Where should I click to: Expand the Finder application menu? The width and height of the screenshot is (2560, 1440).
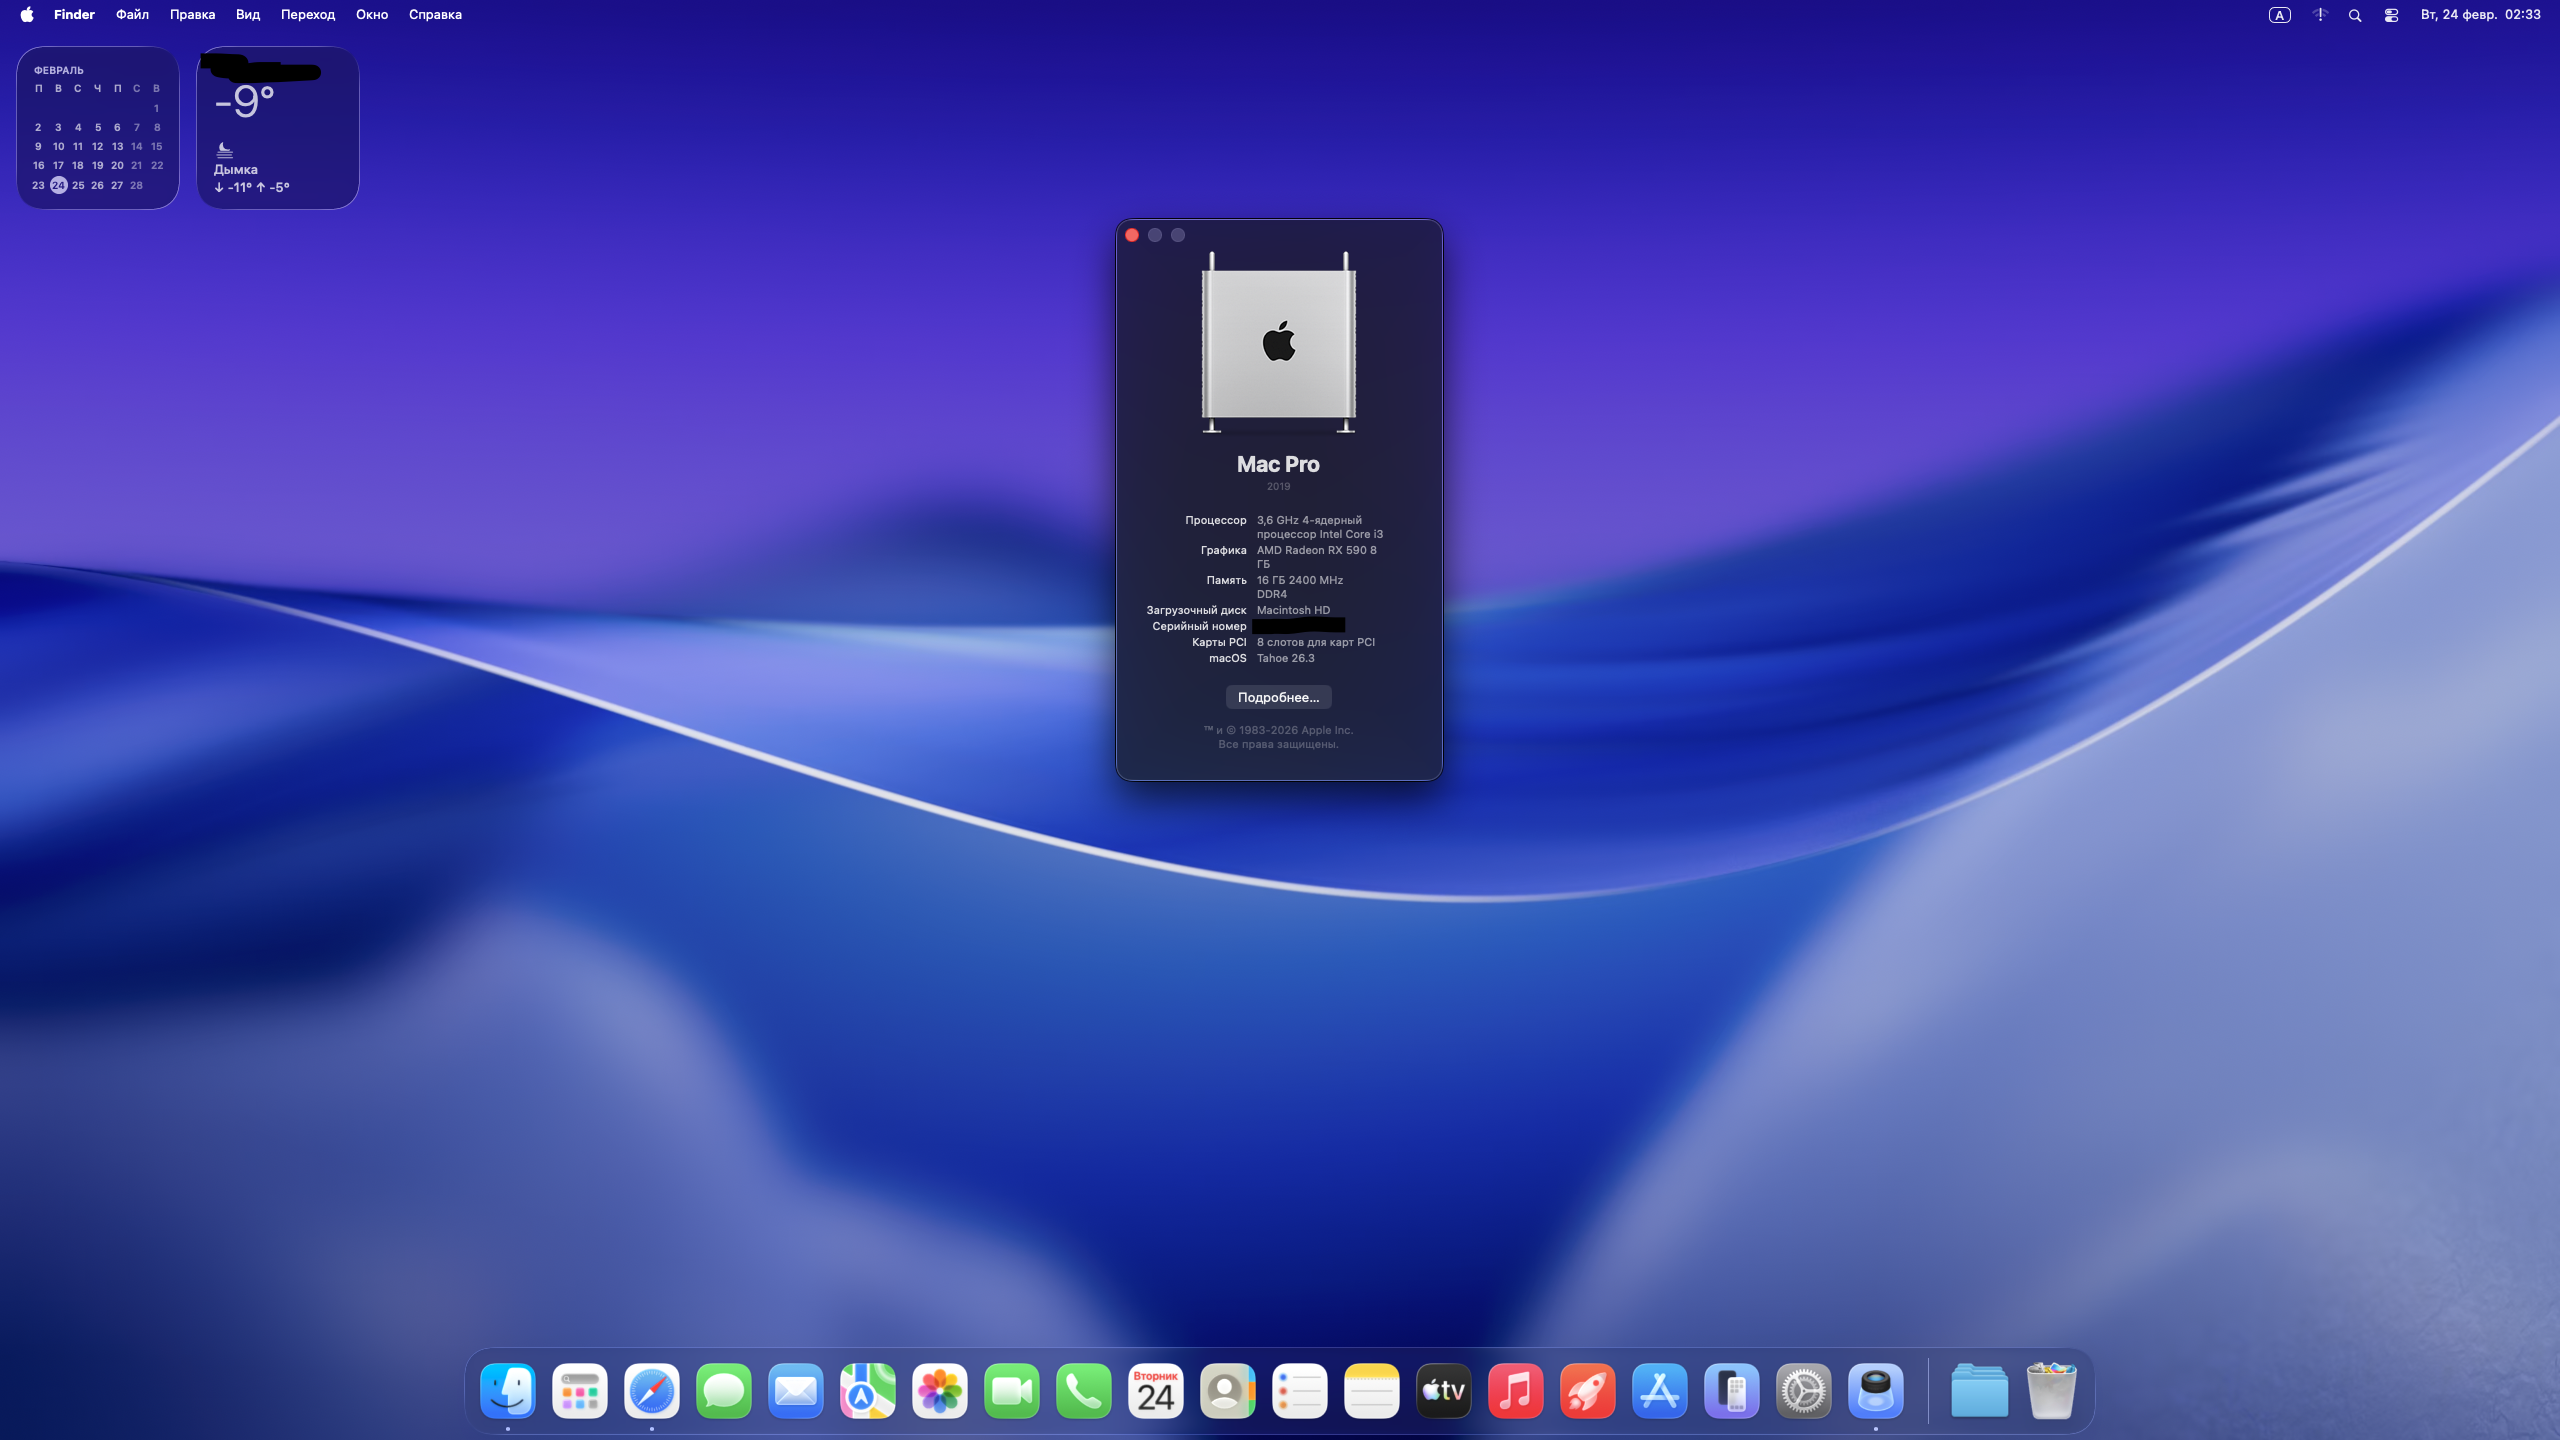click(x=74, y=15)
